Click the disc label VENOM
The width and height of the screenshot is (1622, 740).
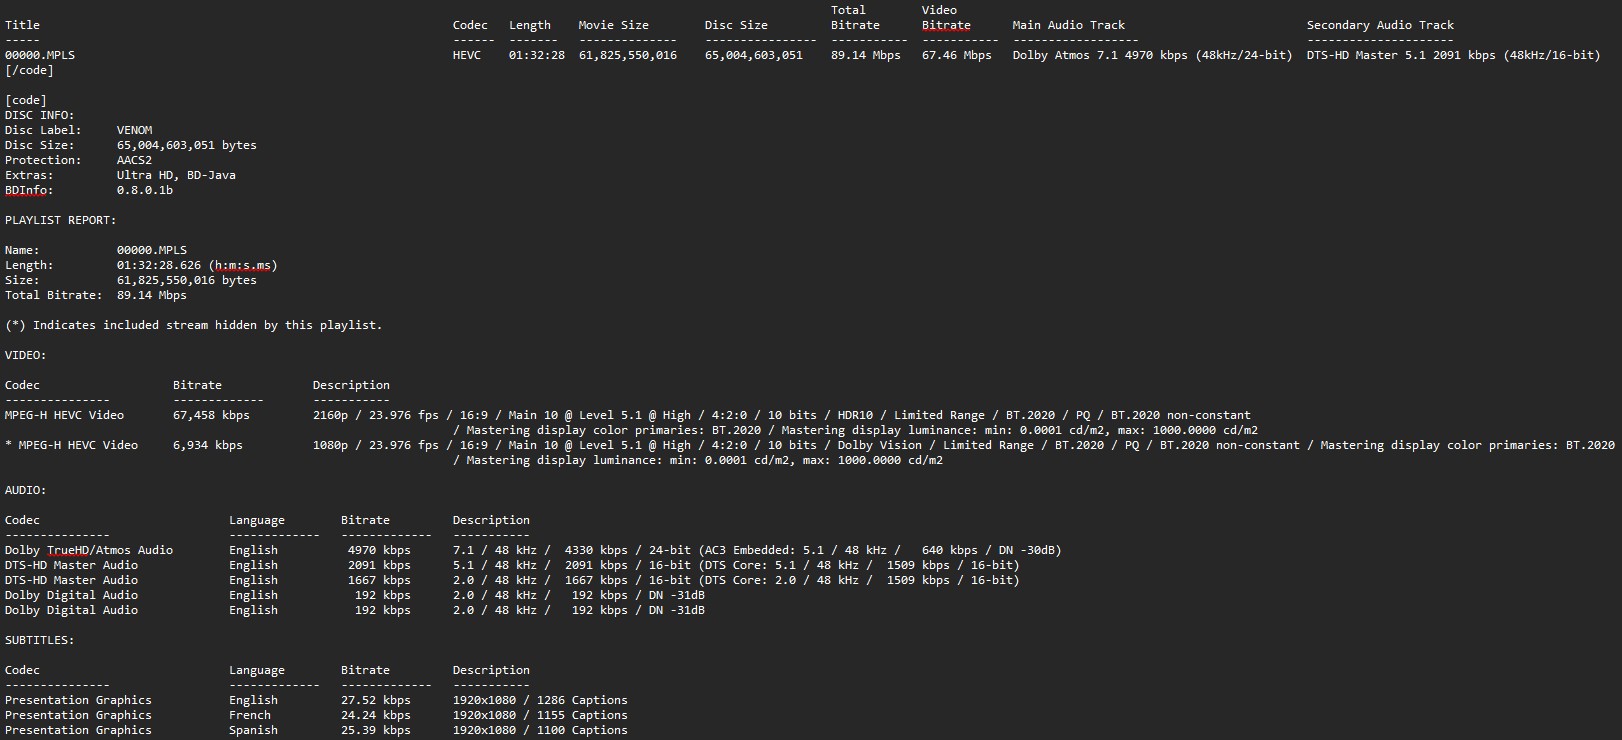[x=135, y=130]
